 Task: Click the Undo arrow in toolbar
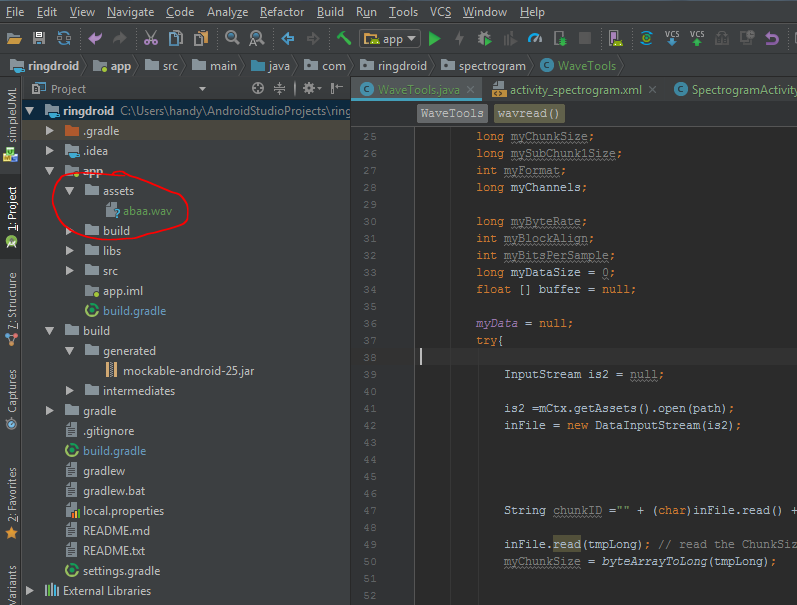click(x=95, y=39)
